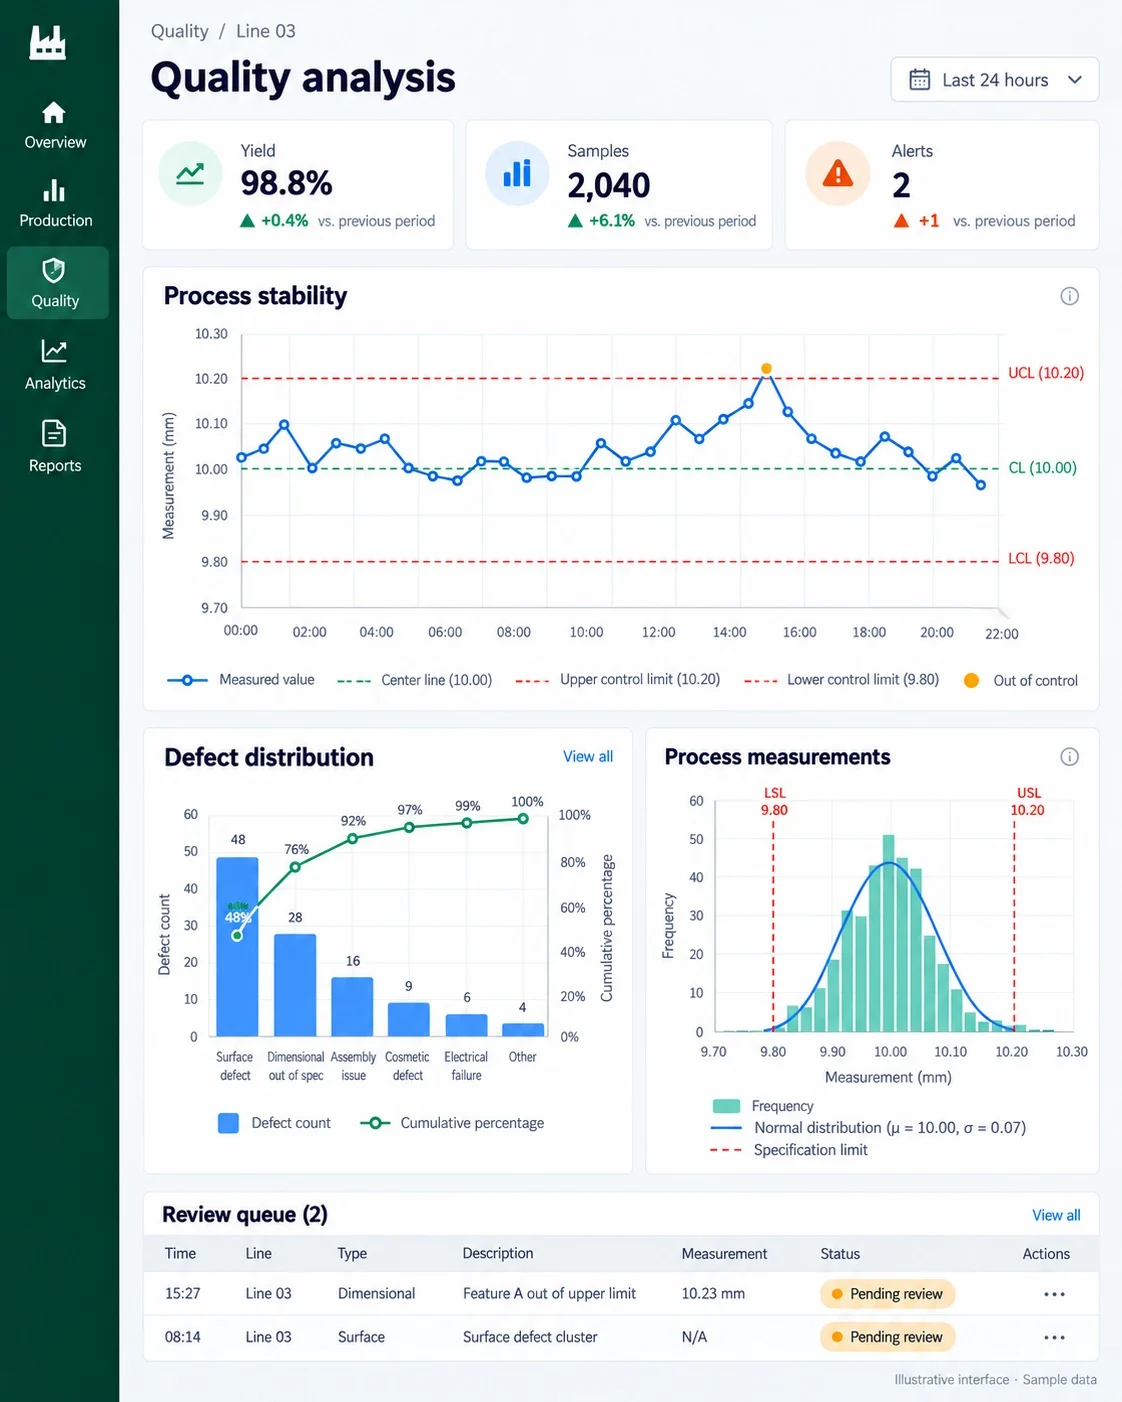Open info icon for Process stability
1122x1402 pixels.
click(1069, 296)
